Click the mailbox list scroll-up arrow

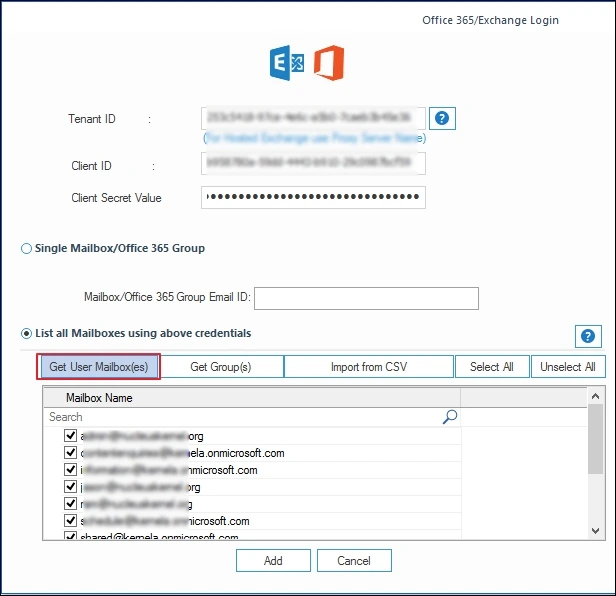(596, 396)
